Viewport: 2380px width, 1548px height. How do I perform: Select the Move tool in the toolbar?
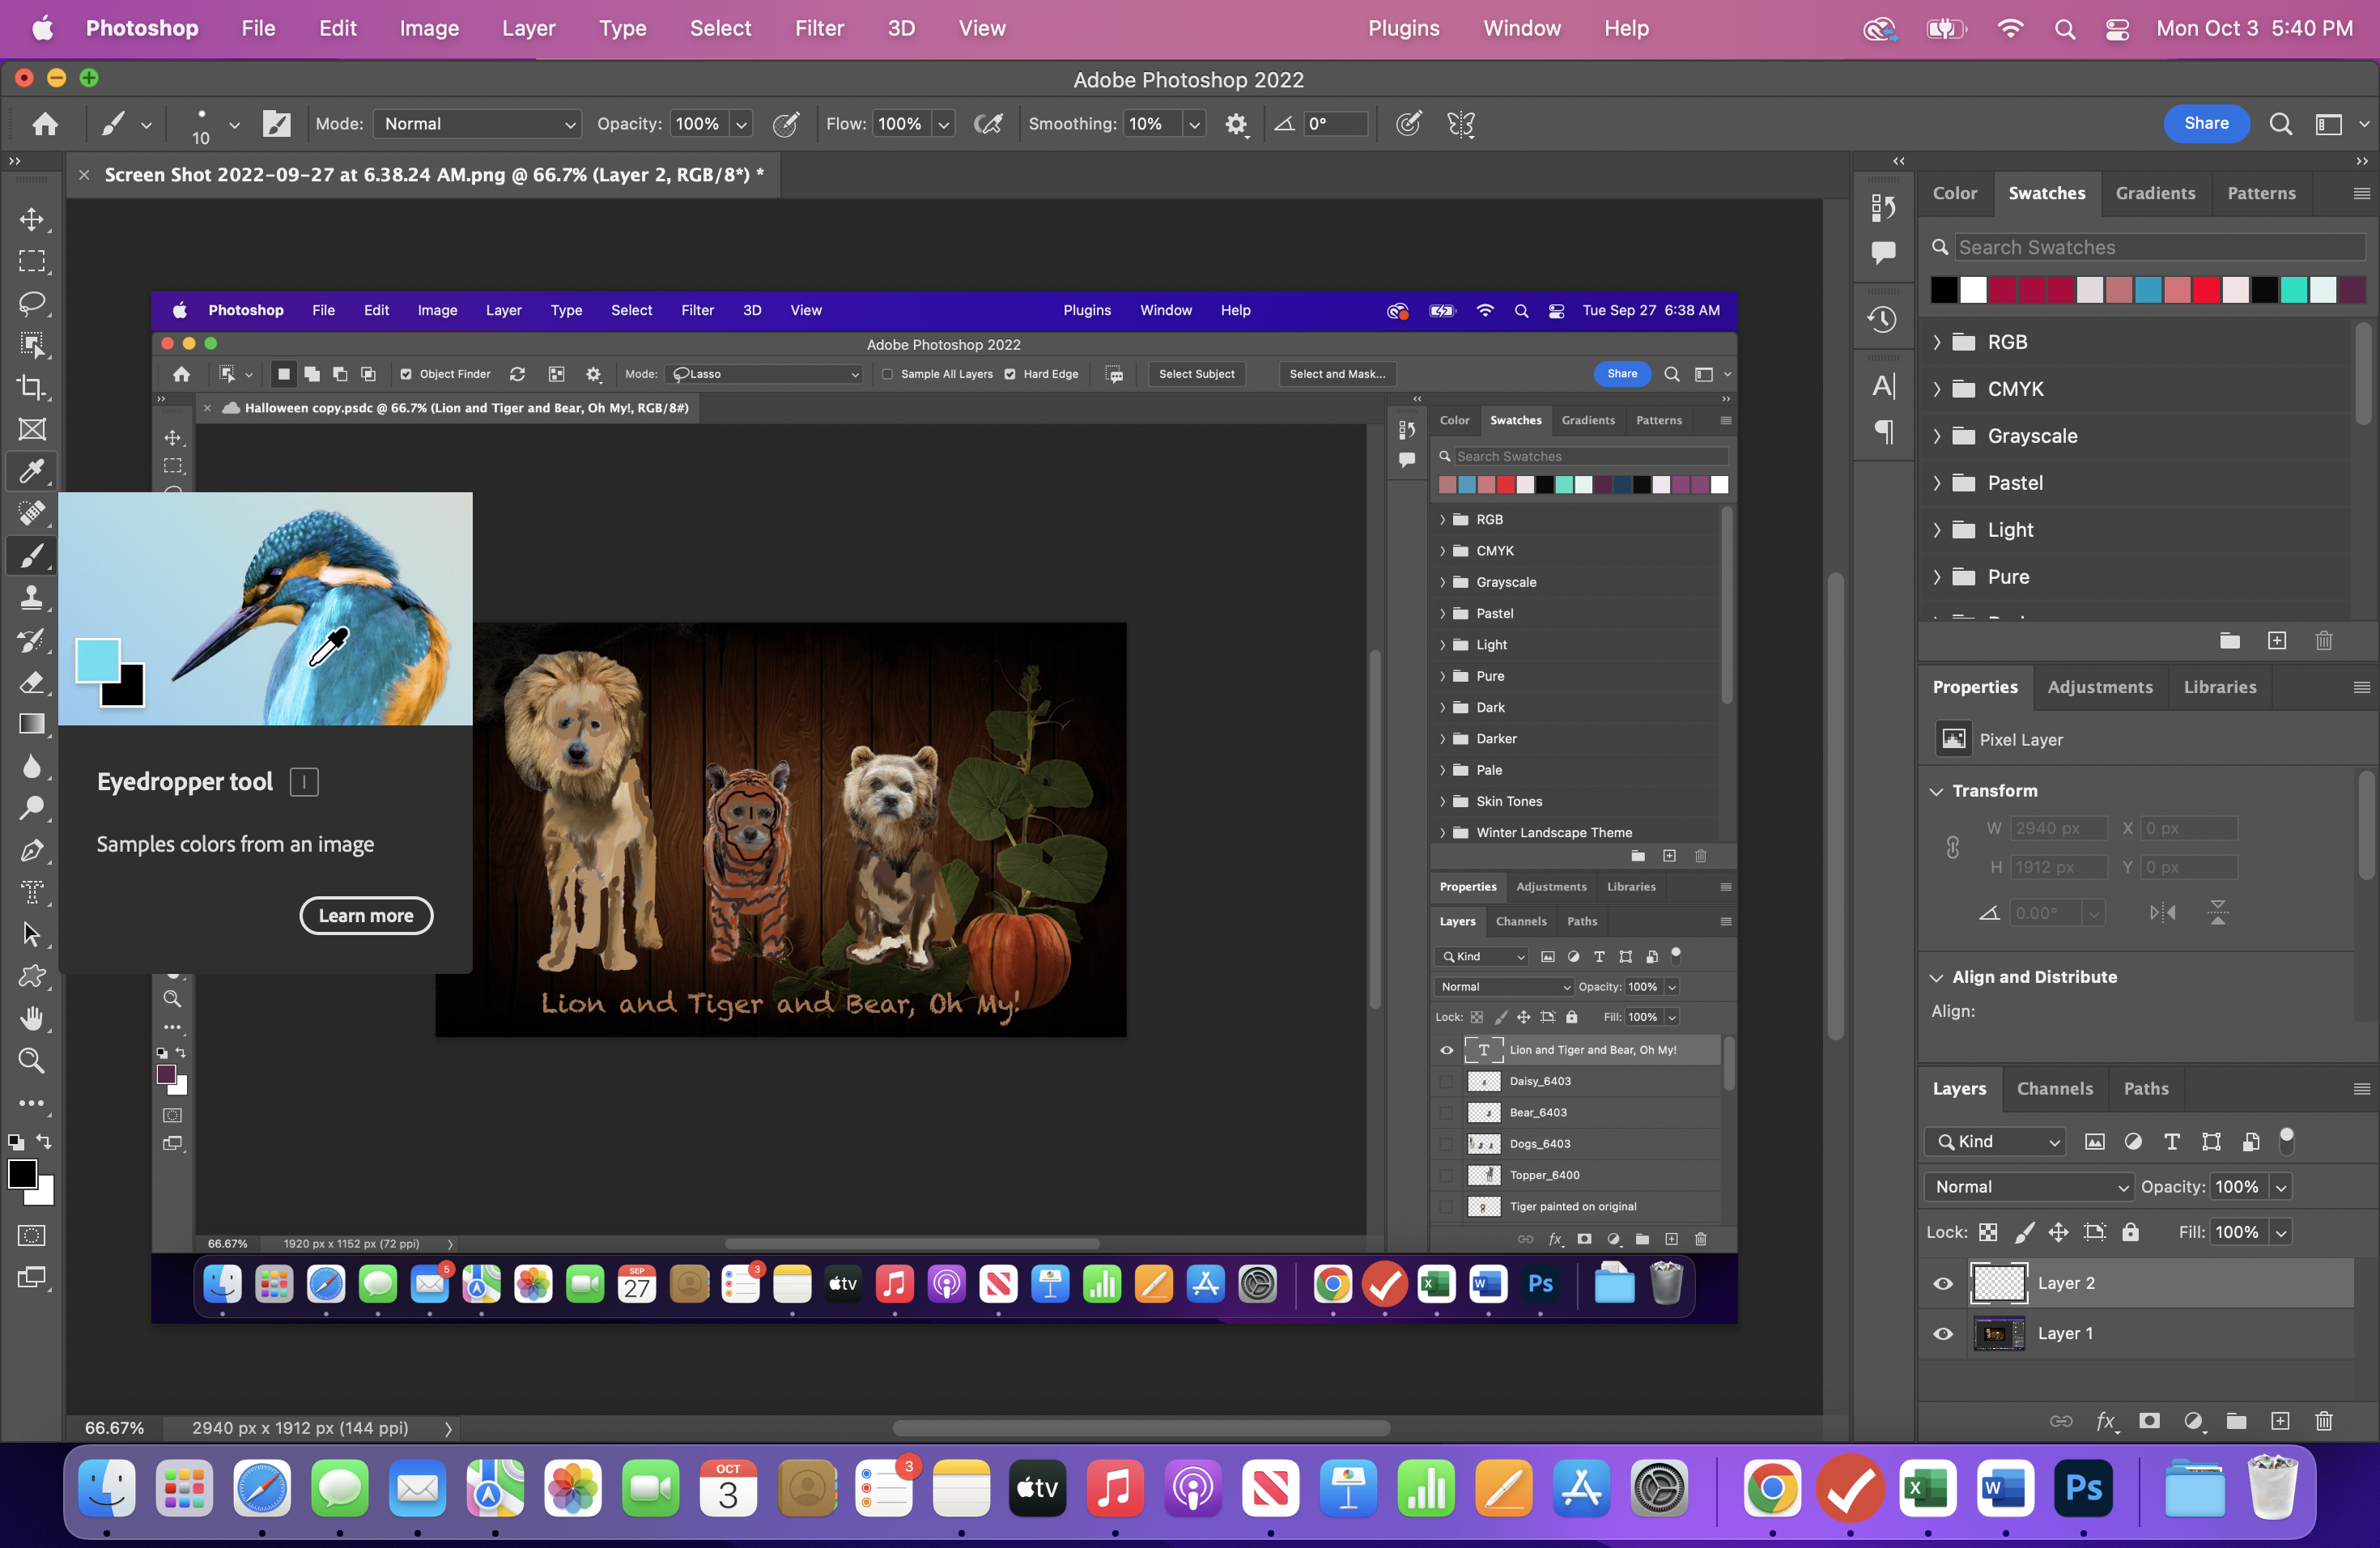[x=32, y=220]
